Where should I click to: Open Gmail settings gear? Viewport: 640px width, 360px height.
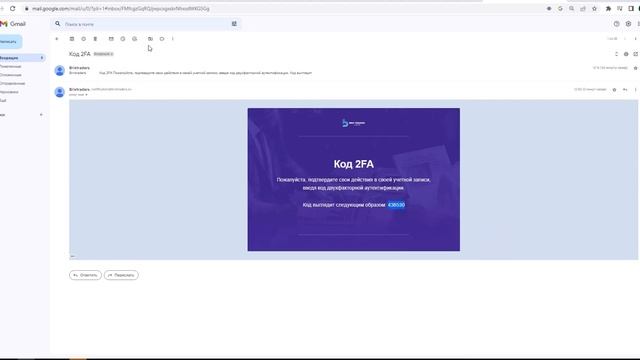click(x=628, y=24)
